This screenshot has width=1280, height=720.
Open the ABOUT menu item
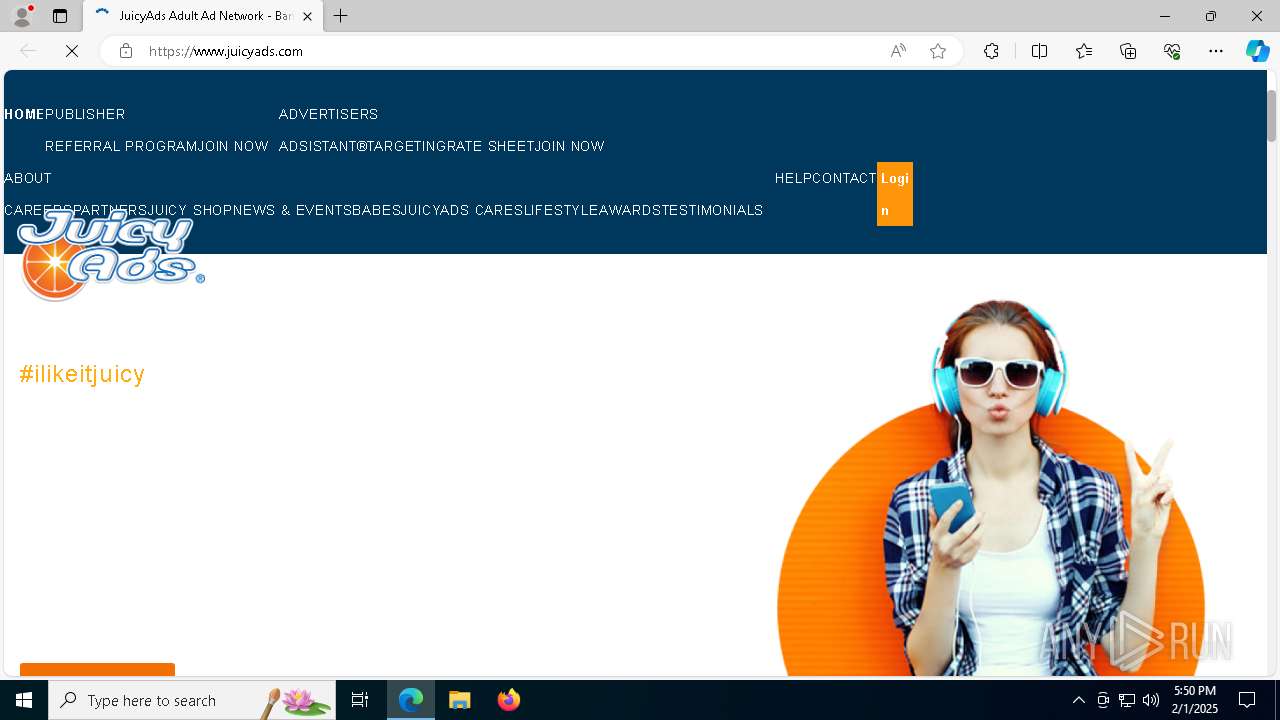28,178
